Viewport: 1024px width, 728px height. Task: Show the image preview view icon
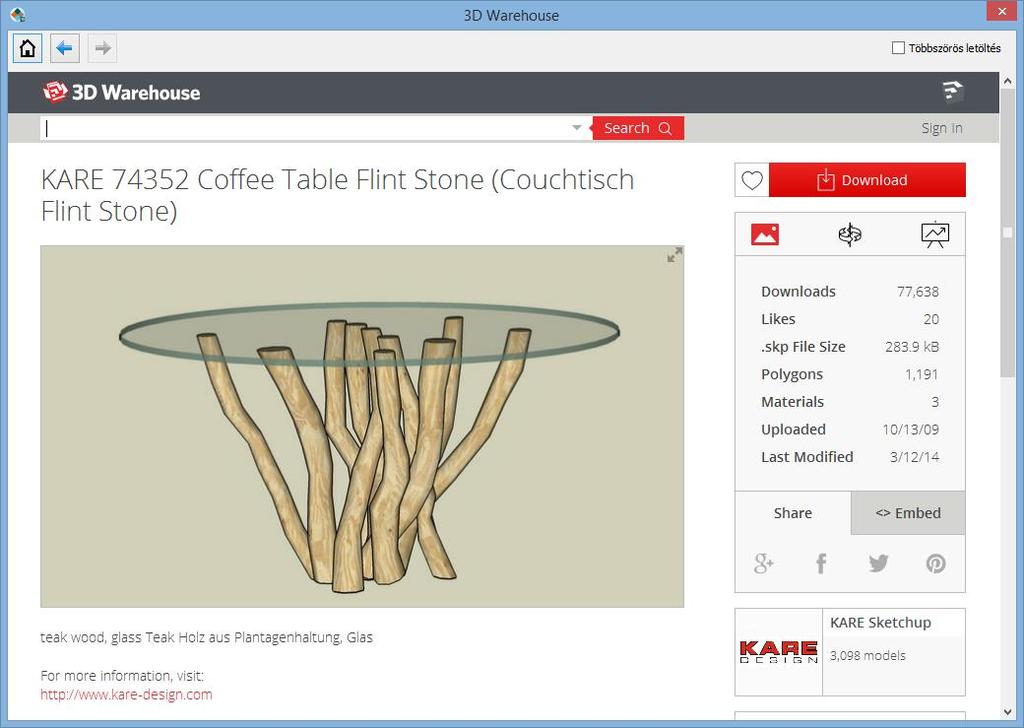coord(765,234)
